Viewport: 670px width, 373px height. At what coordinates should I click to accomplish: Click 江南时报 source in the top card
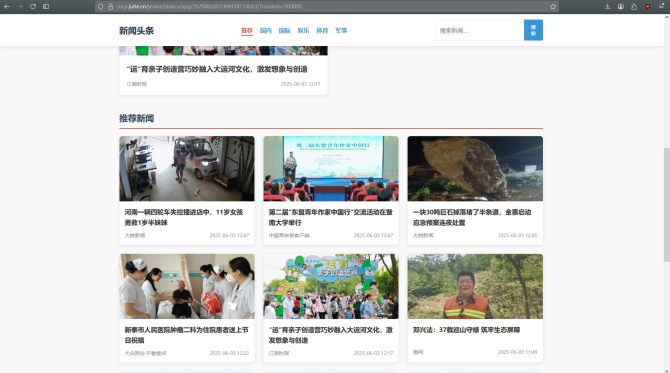coord(137,84)
